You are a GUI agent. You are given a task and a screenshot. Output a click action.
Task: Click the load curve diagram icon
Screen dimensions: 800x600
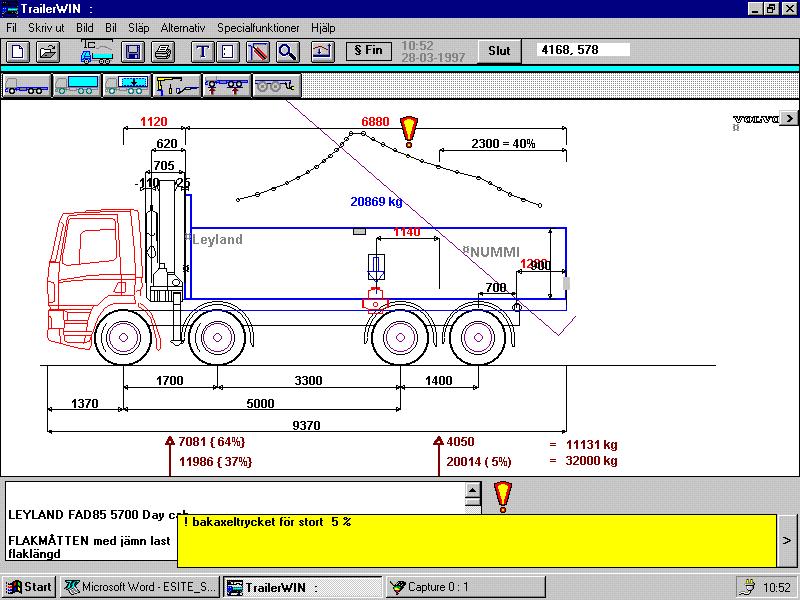tap(322, 52)
